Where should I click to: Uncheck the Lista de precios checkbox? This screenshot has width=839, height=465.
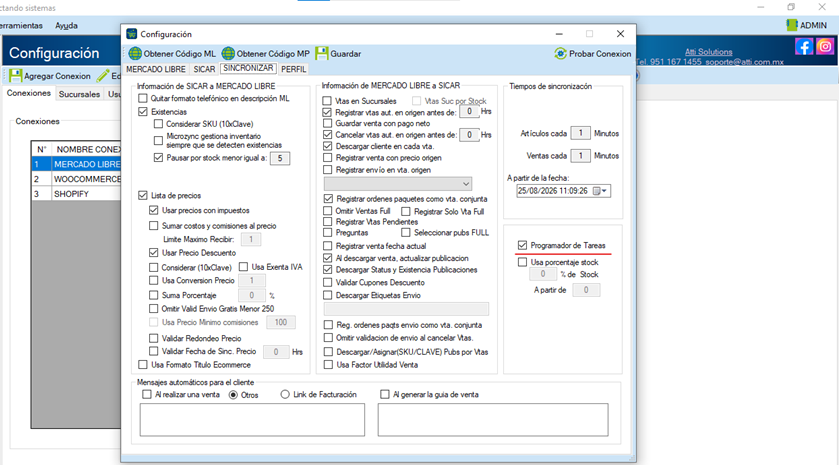tap(143, 195)
